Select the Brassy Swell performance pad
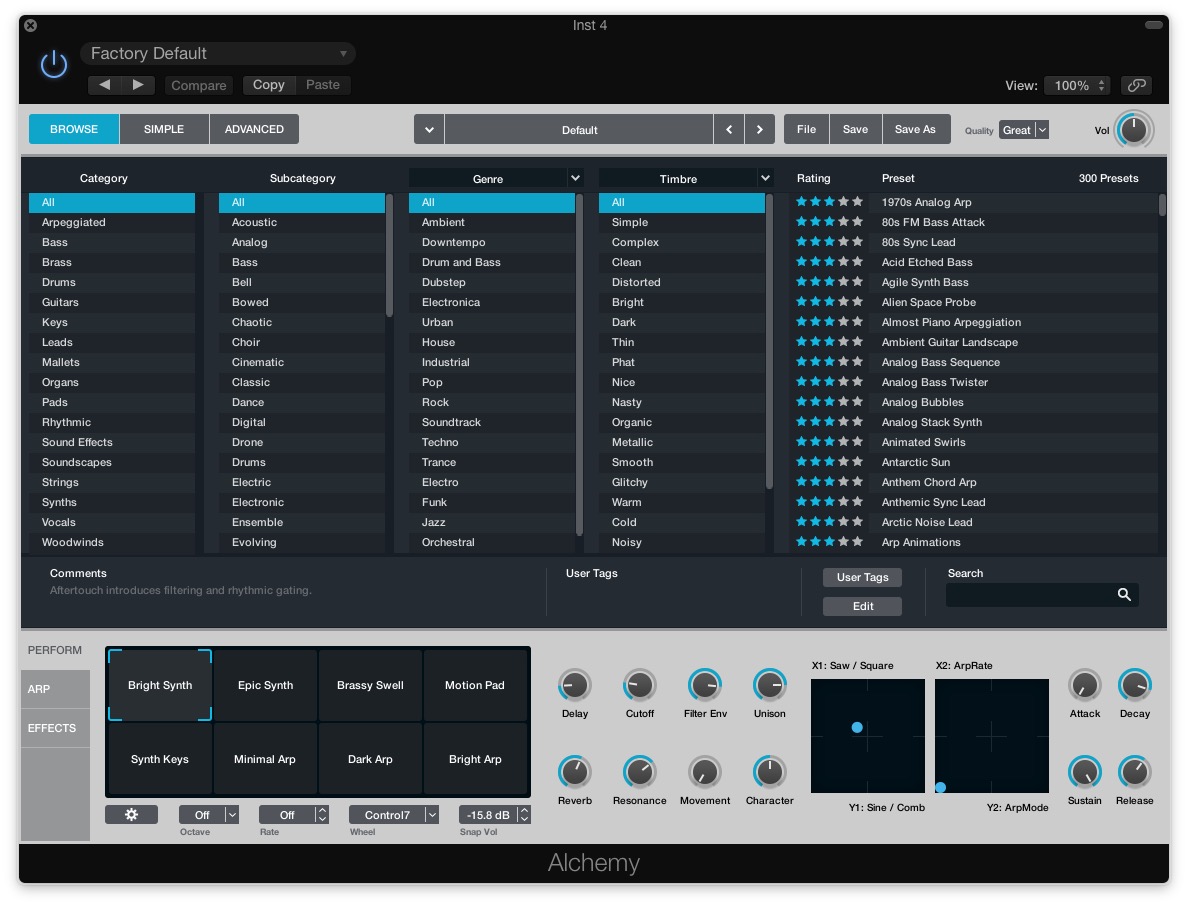Image resolution: width=1188 pixels, height=906 pixels. pyautogui.click(x=370, y=685)
